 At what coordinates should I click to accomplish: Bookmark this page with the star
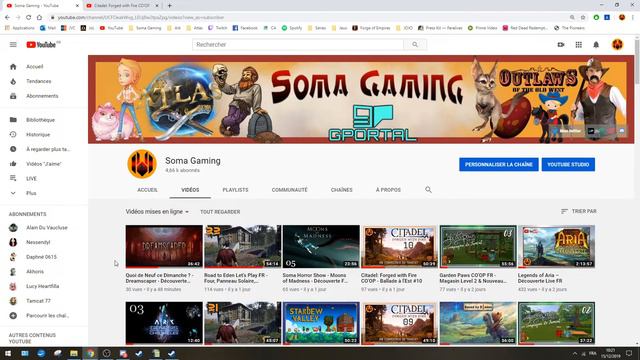click(583, 18)
